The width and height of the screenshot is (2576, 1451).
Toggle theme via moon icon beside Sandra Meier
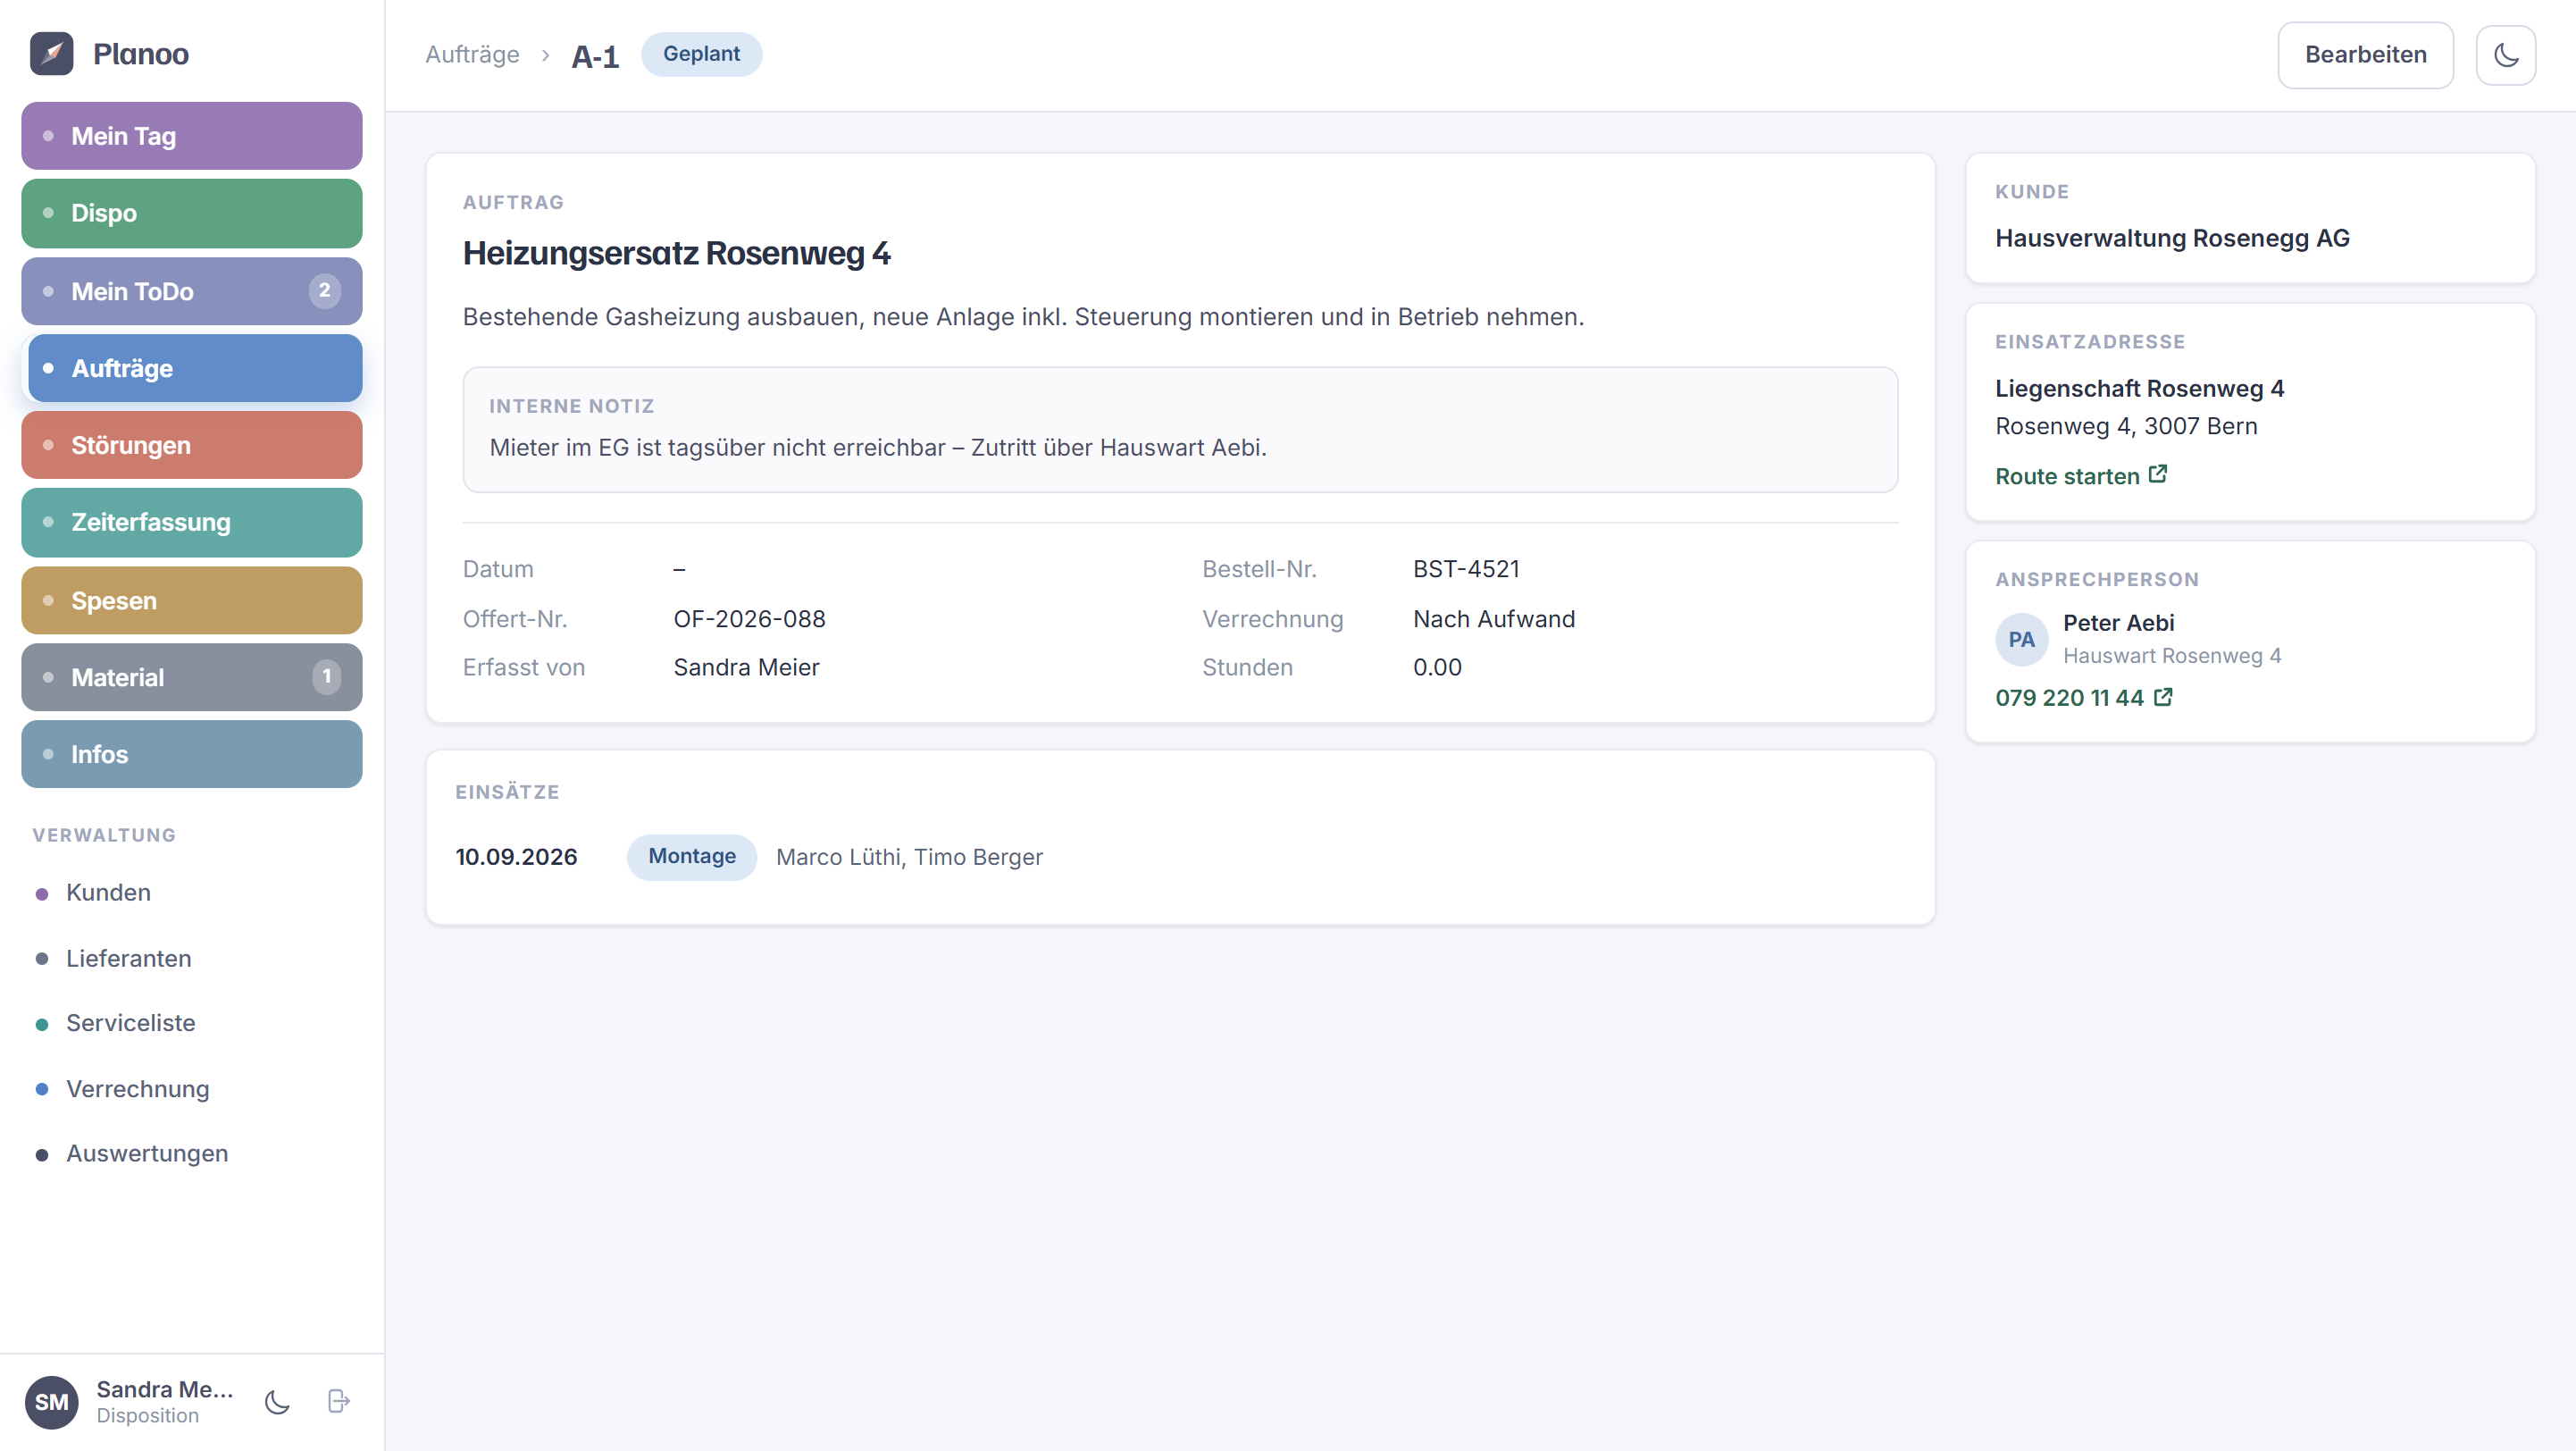pos(277,1401)
